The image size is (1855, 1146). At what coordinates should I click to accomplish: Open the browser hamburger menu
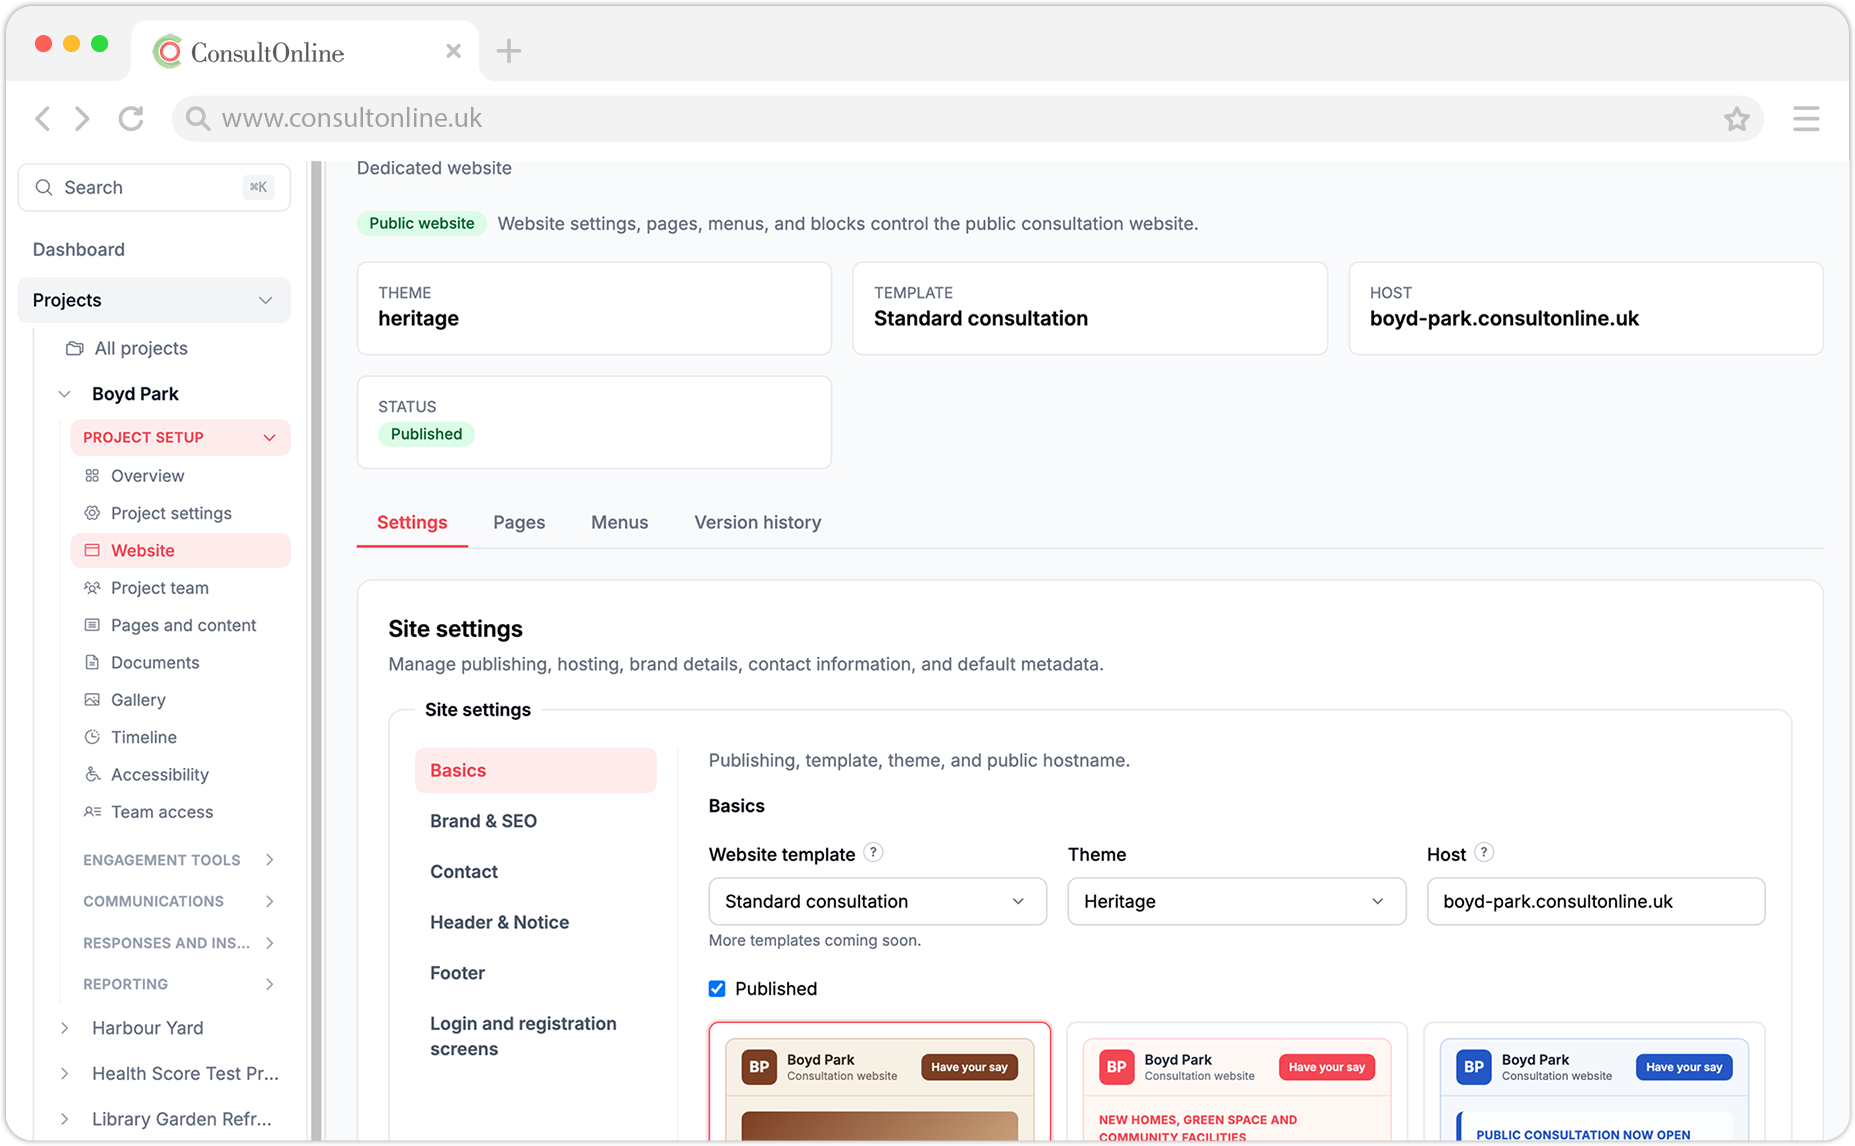point(1806,119)
